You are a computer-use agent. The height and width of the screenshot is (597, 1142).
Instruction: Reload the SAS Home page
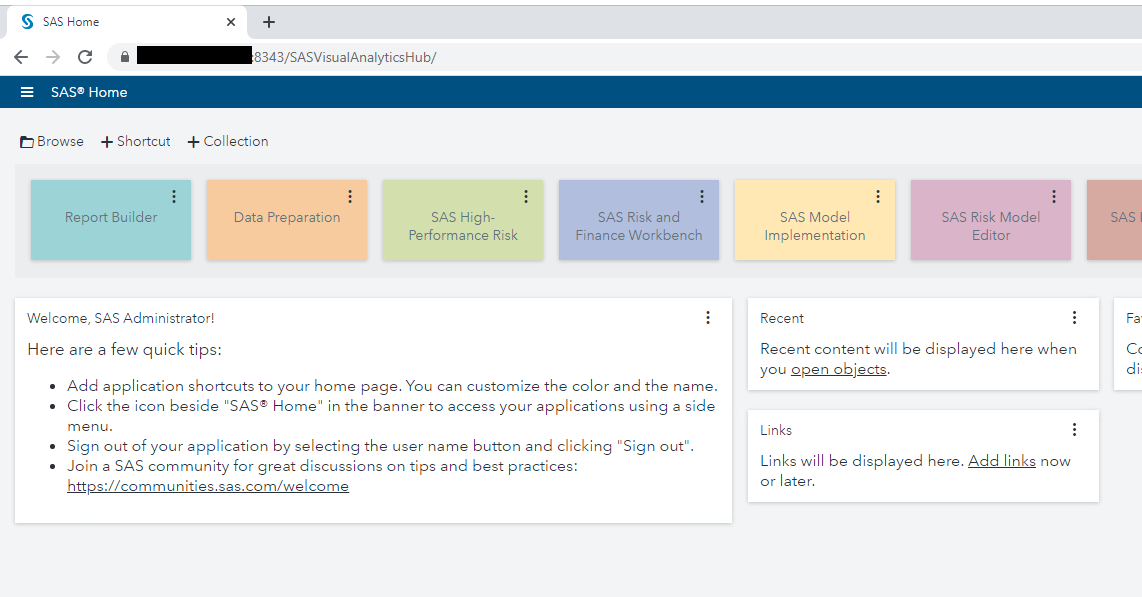[x=85, y=57]
